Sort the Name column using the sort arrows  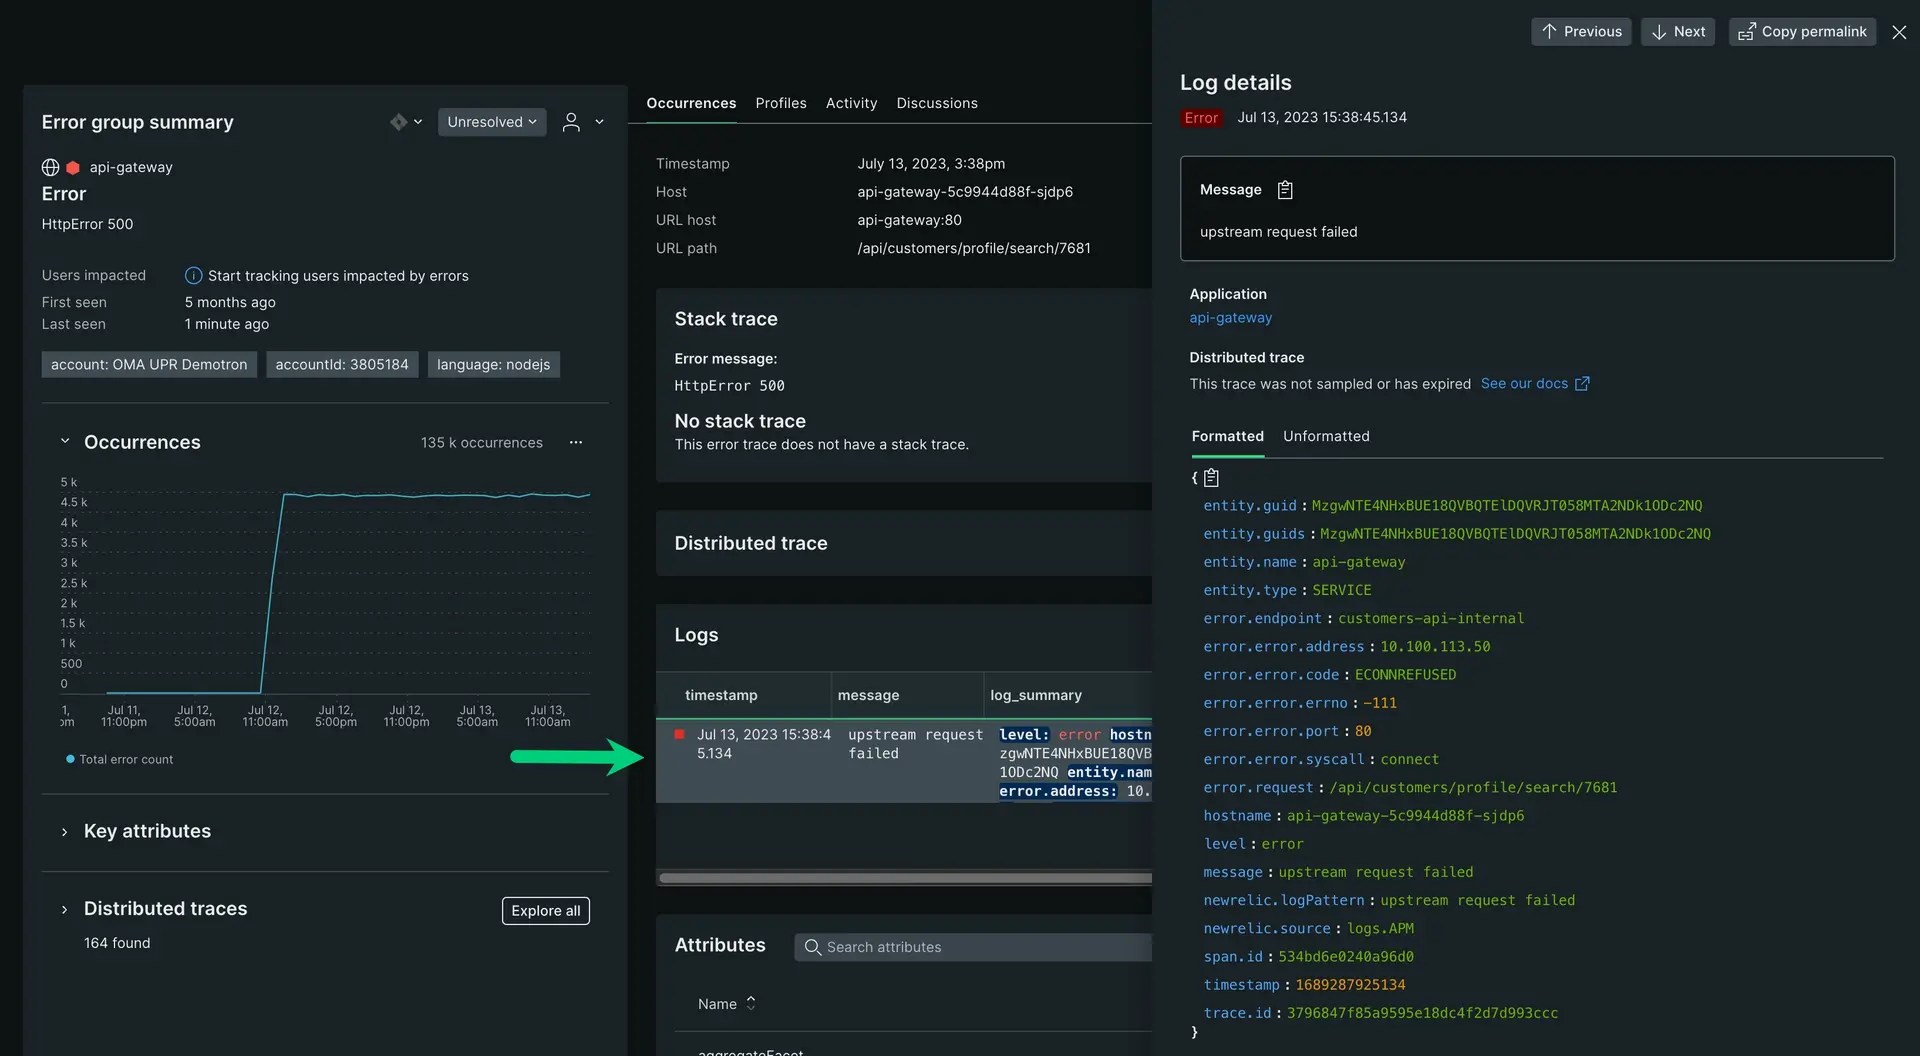tap(751, 1003)
